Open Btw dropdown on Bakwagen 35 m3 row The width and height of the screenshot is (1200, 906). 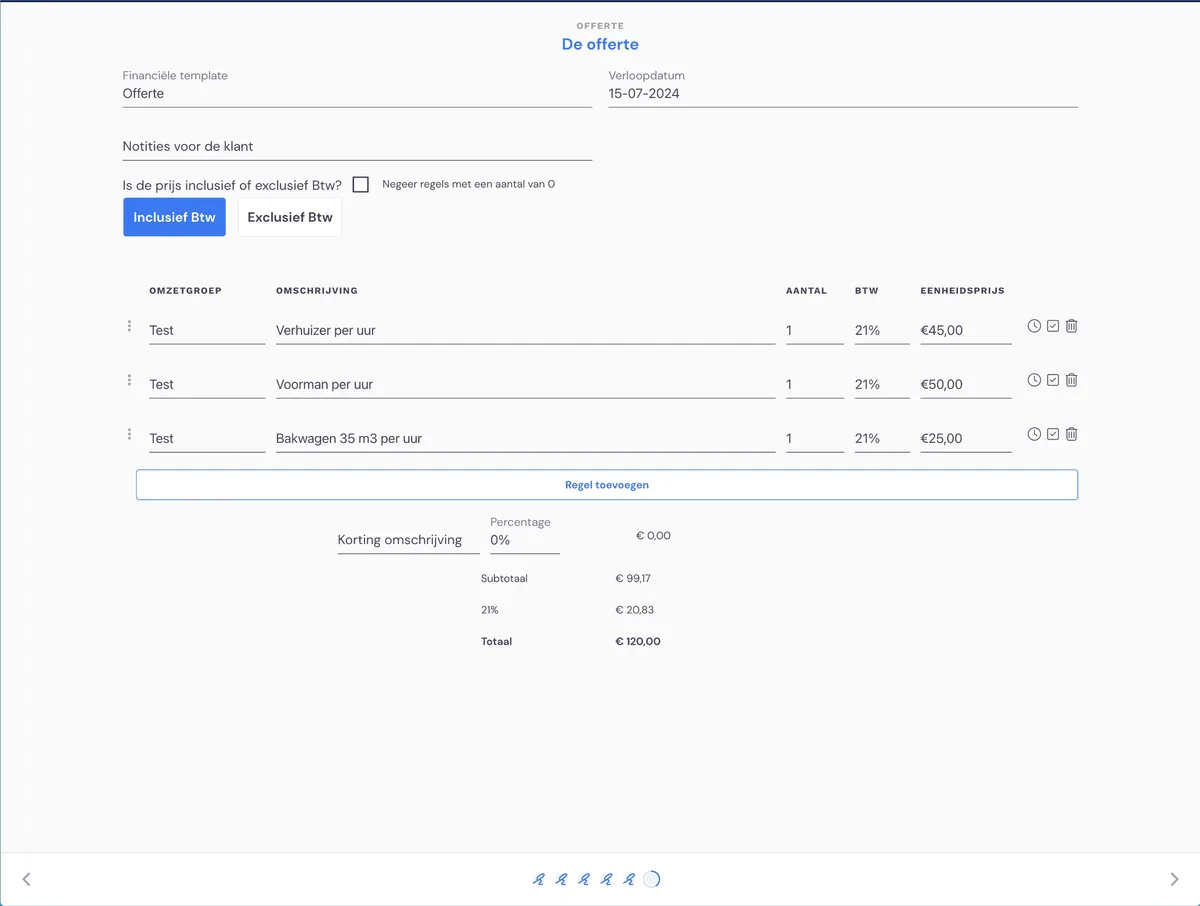[882, 439]
